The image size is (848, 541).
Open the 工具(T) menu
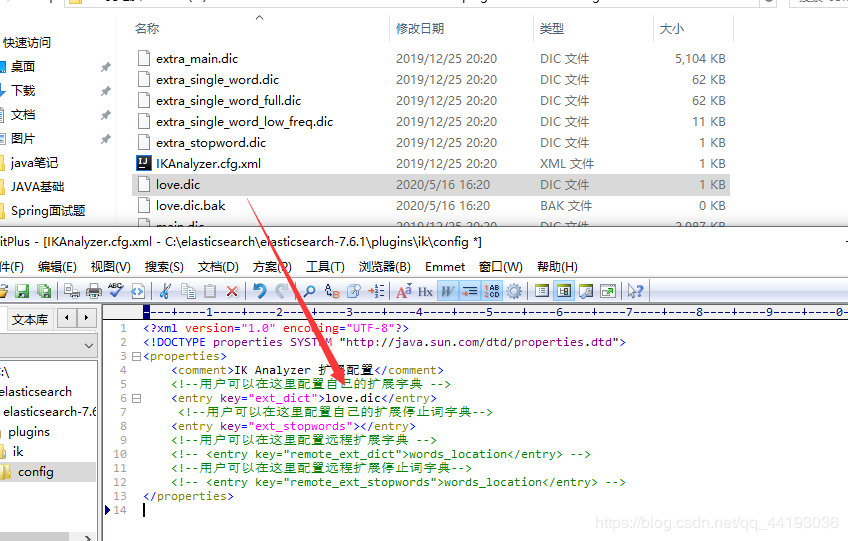[325, 267]
